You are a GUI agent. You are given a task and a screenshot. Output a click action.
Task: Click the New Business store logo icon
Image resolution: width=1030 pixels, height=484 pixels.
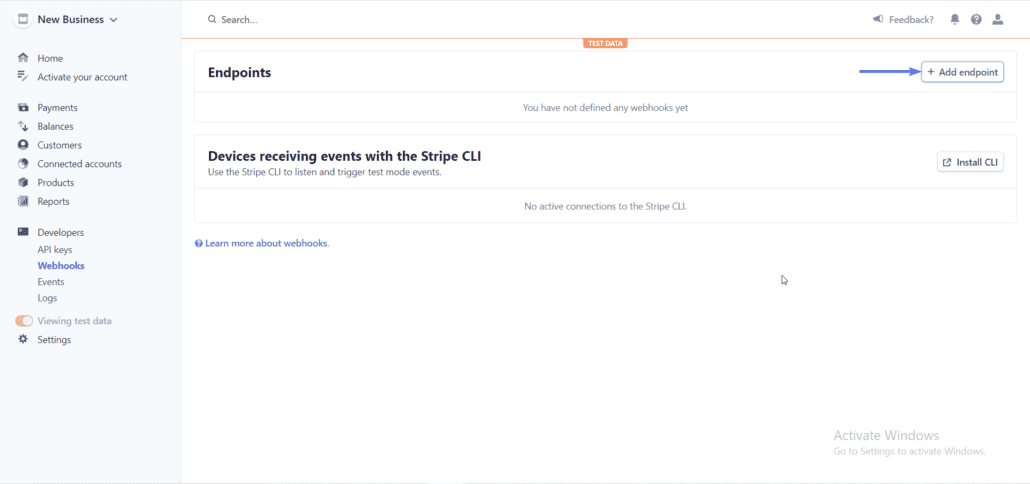[23, 19]
